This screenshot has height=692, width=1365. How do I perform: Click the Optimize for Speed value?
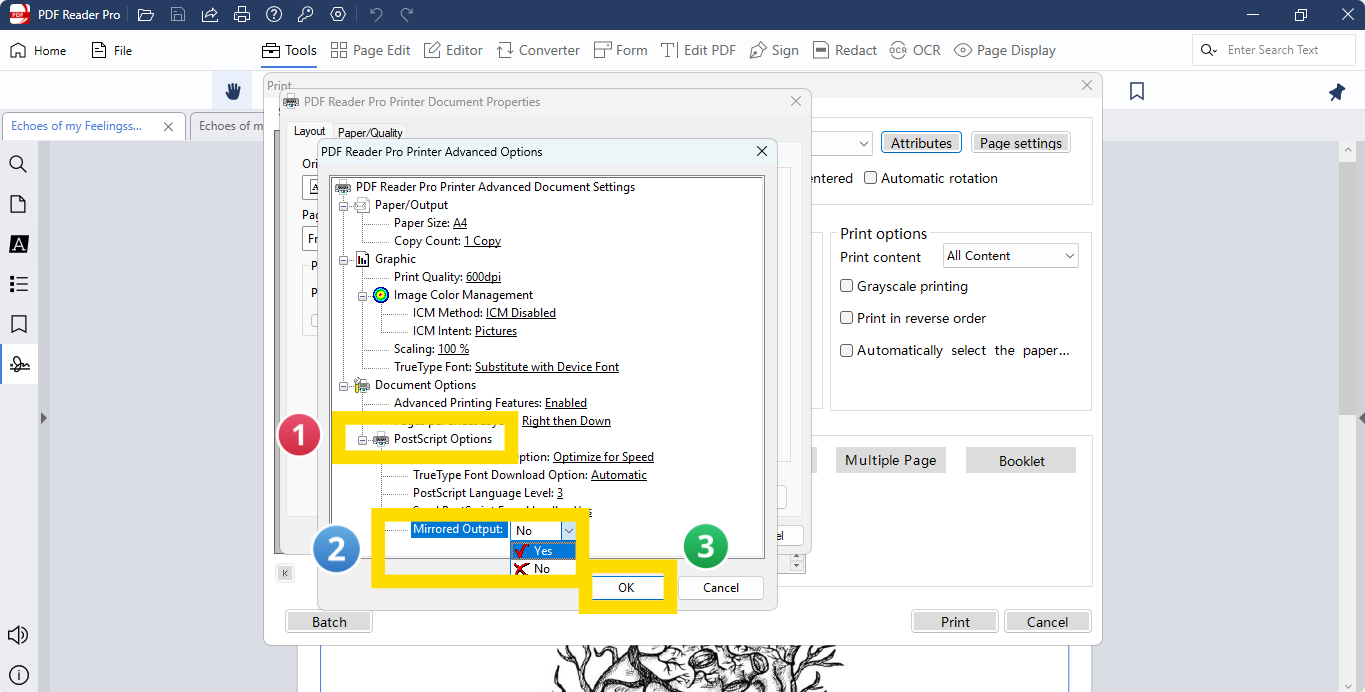pos(603,457)
